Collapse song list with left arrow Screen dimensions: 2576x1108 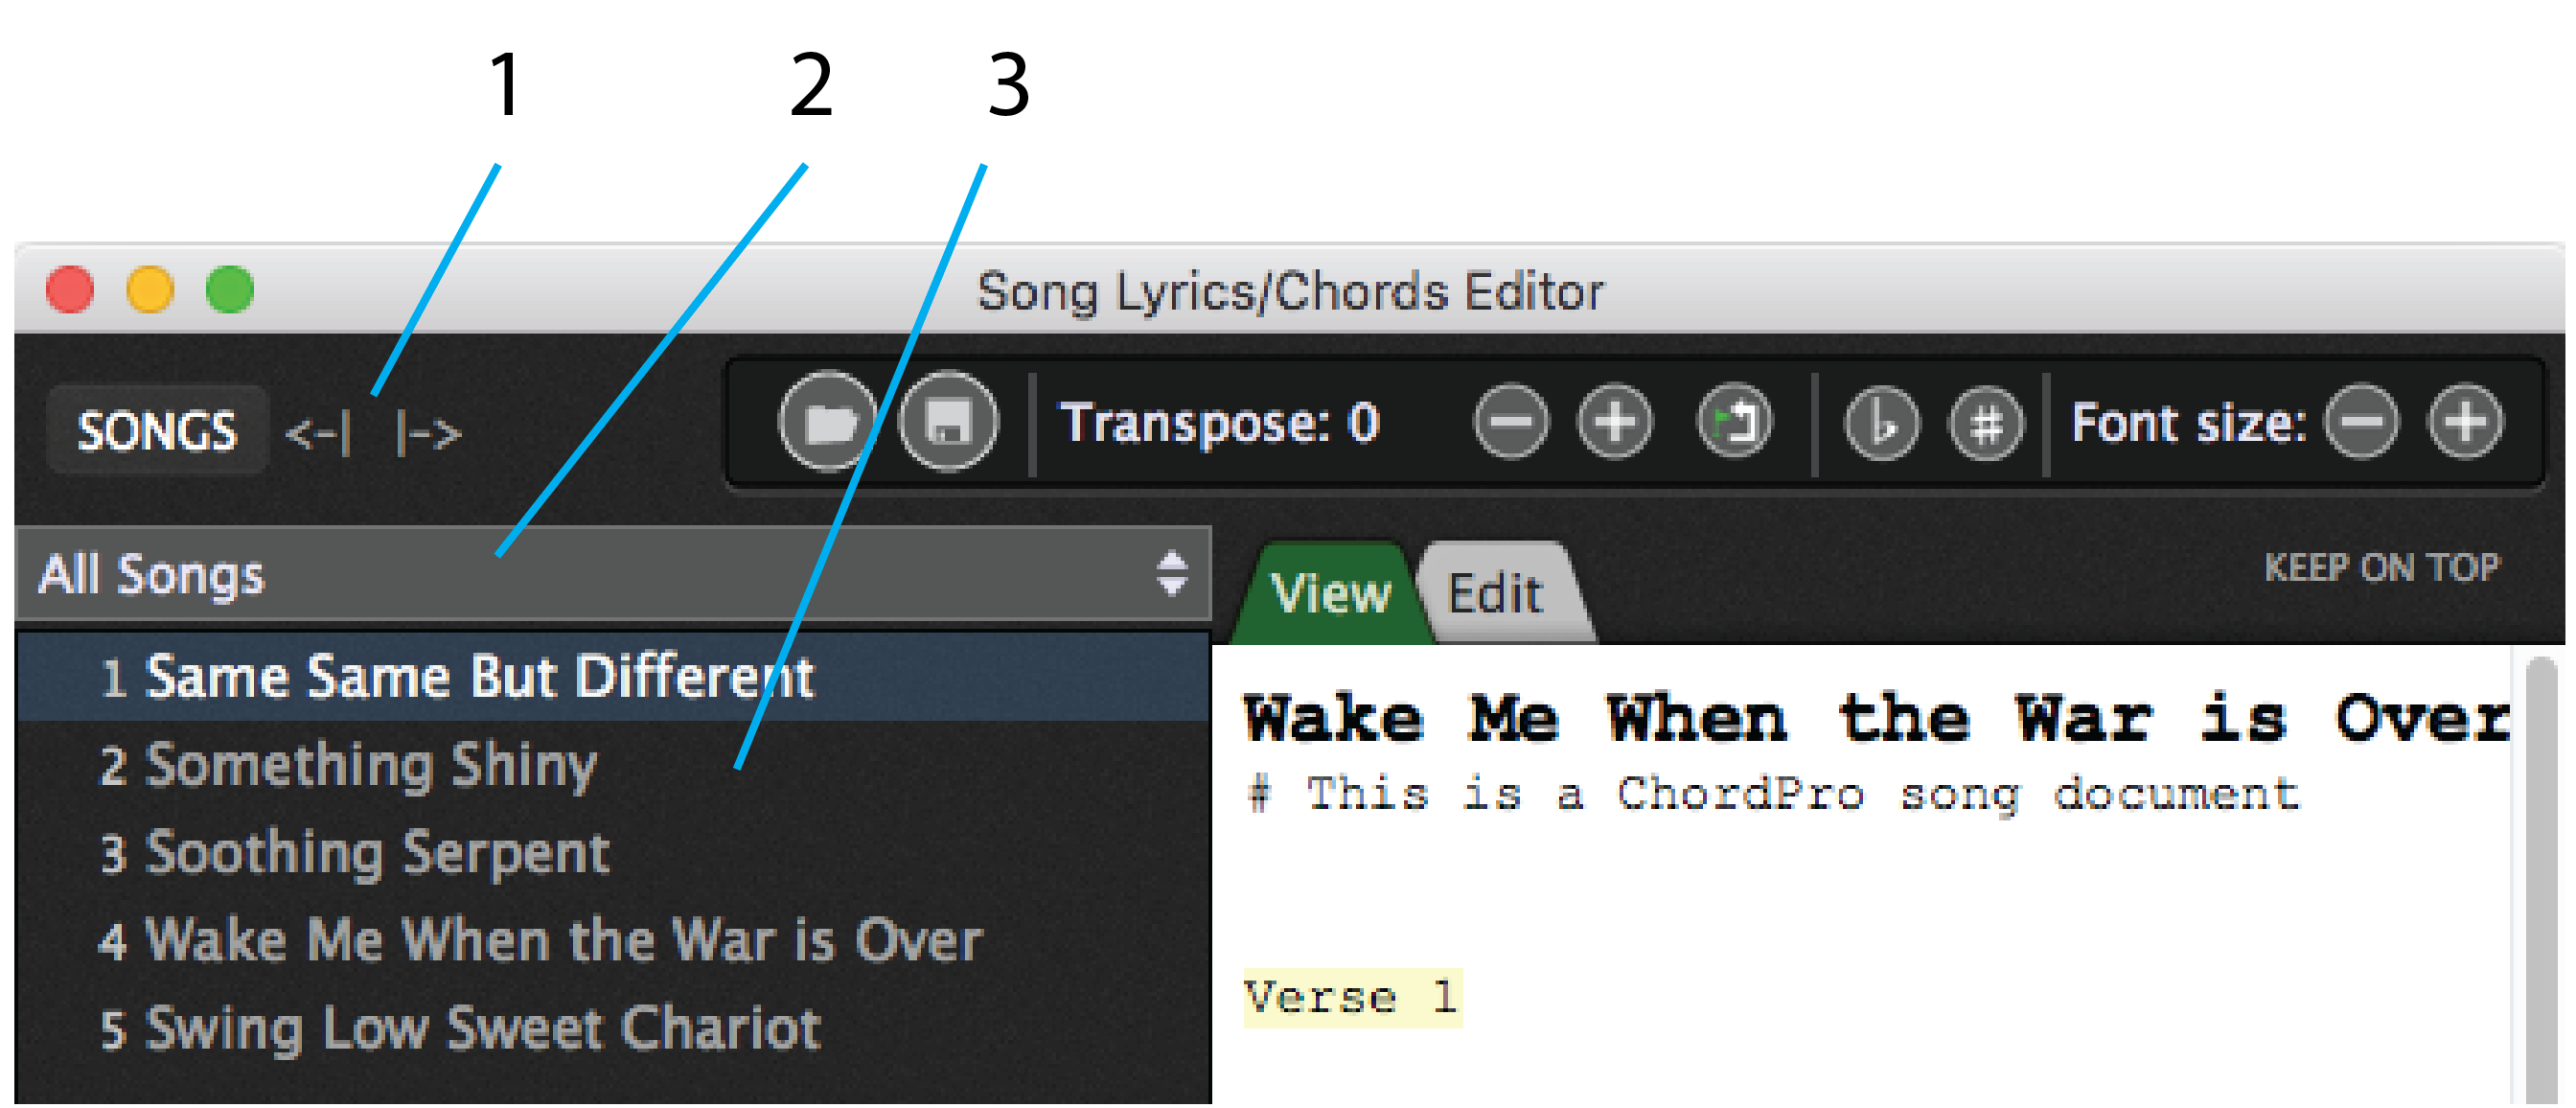pyautogui.click(x=318, y=433)
